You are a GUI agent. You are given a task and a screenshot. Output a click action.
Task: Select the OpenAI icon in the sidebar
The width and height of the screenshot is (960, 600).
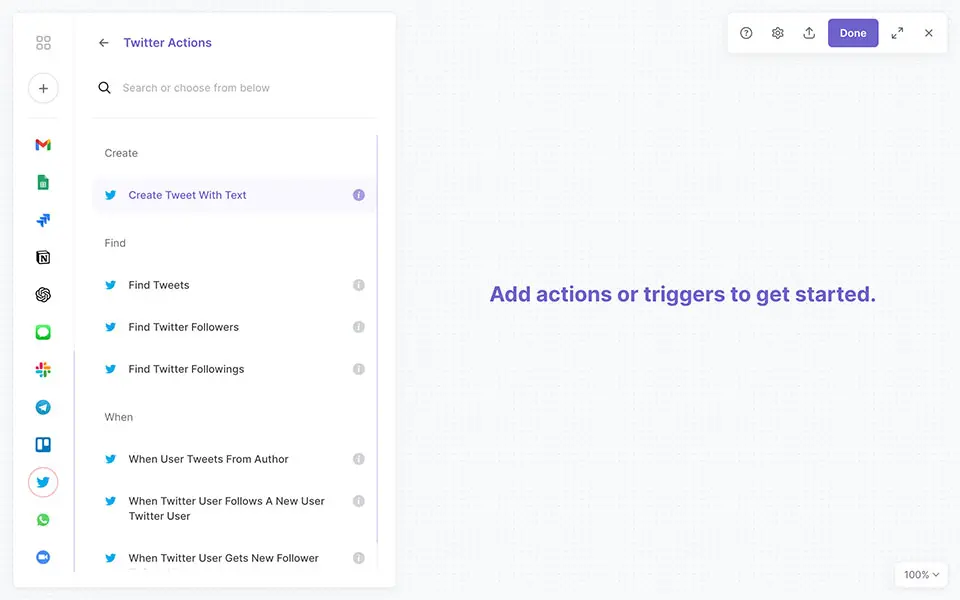43,294
